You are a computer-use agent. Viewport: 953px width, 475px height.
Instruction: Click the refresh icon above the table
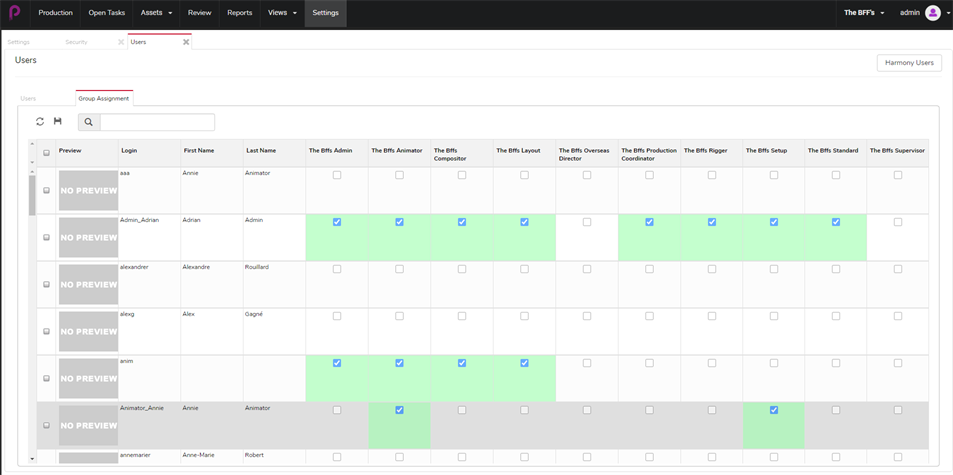click(40, 122)
